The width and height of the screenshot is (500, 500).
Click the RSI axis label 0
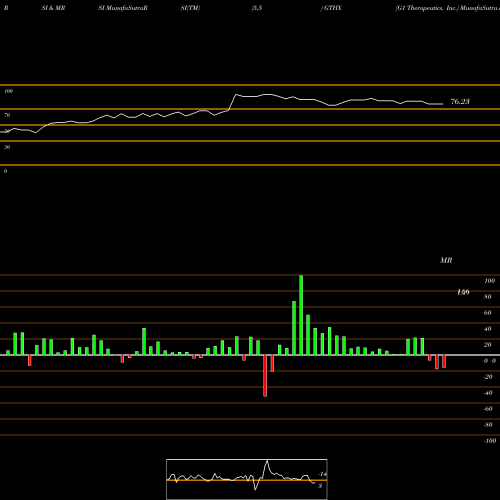click(x=5, y=171)
